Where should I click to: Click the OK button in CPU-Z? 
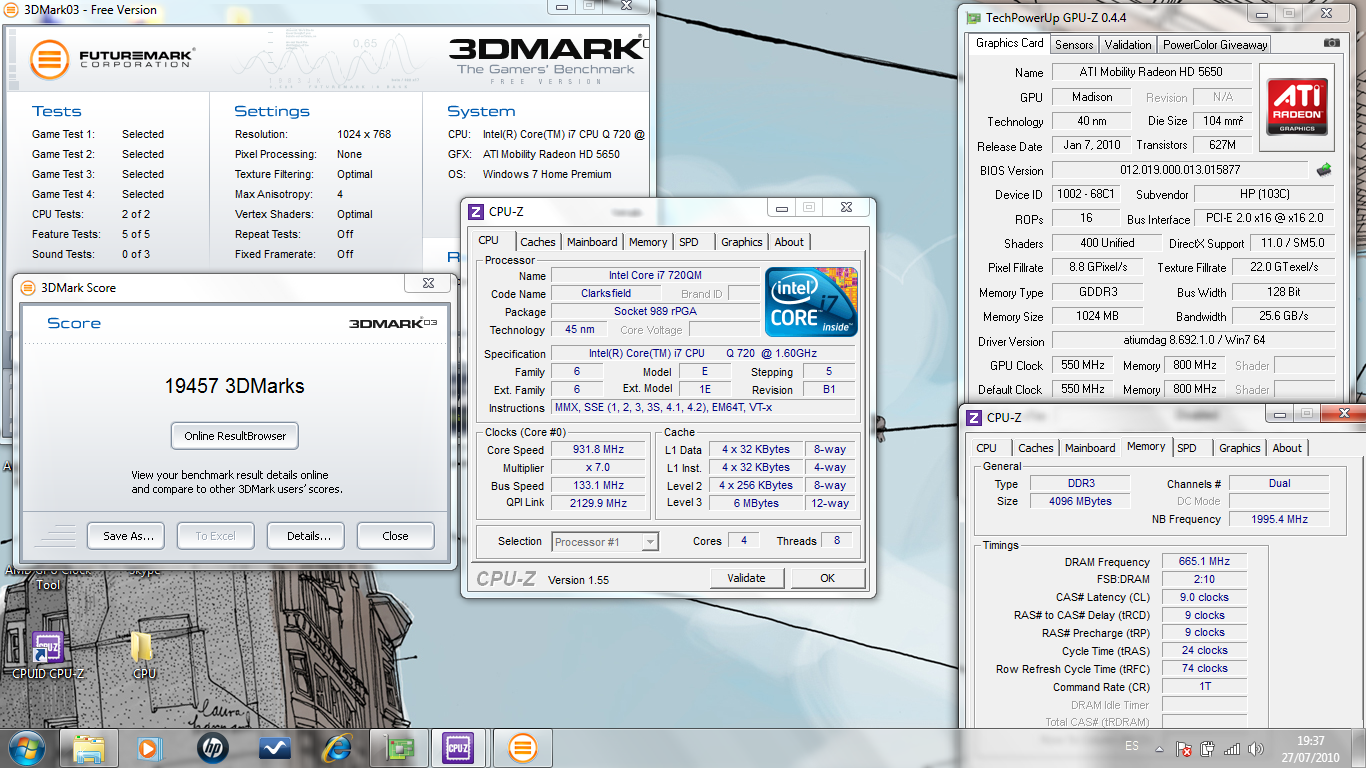827,578
